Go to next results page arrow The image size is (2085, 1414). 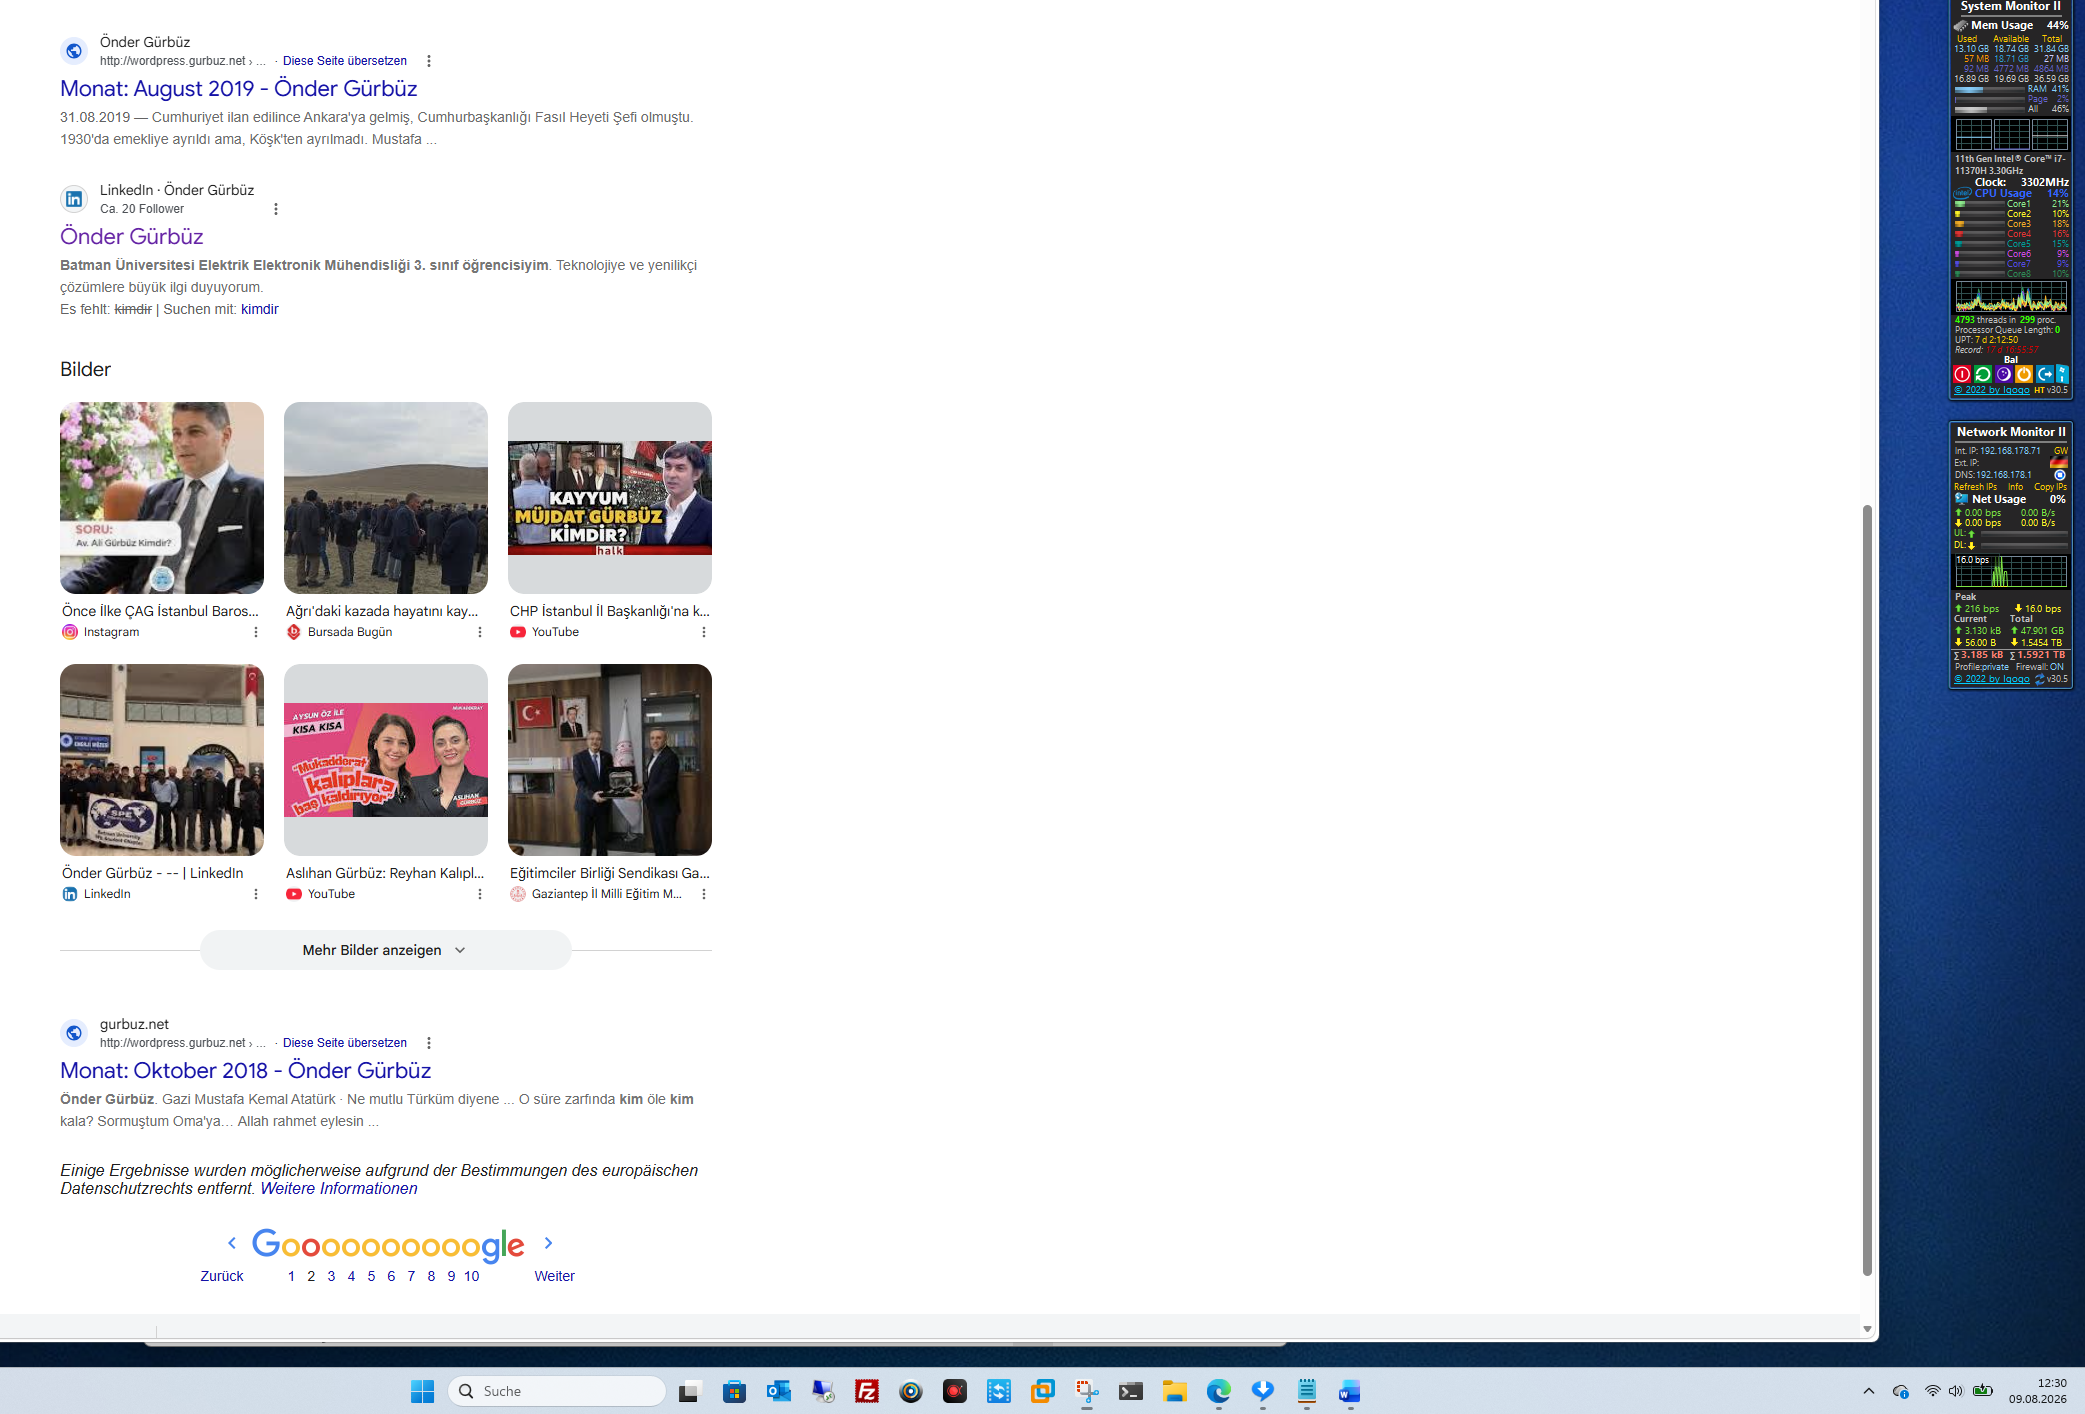coord(548,1243)
